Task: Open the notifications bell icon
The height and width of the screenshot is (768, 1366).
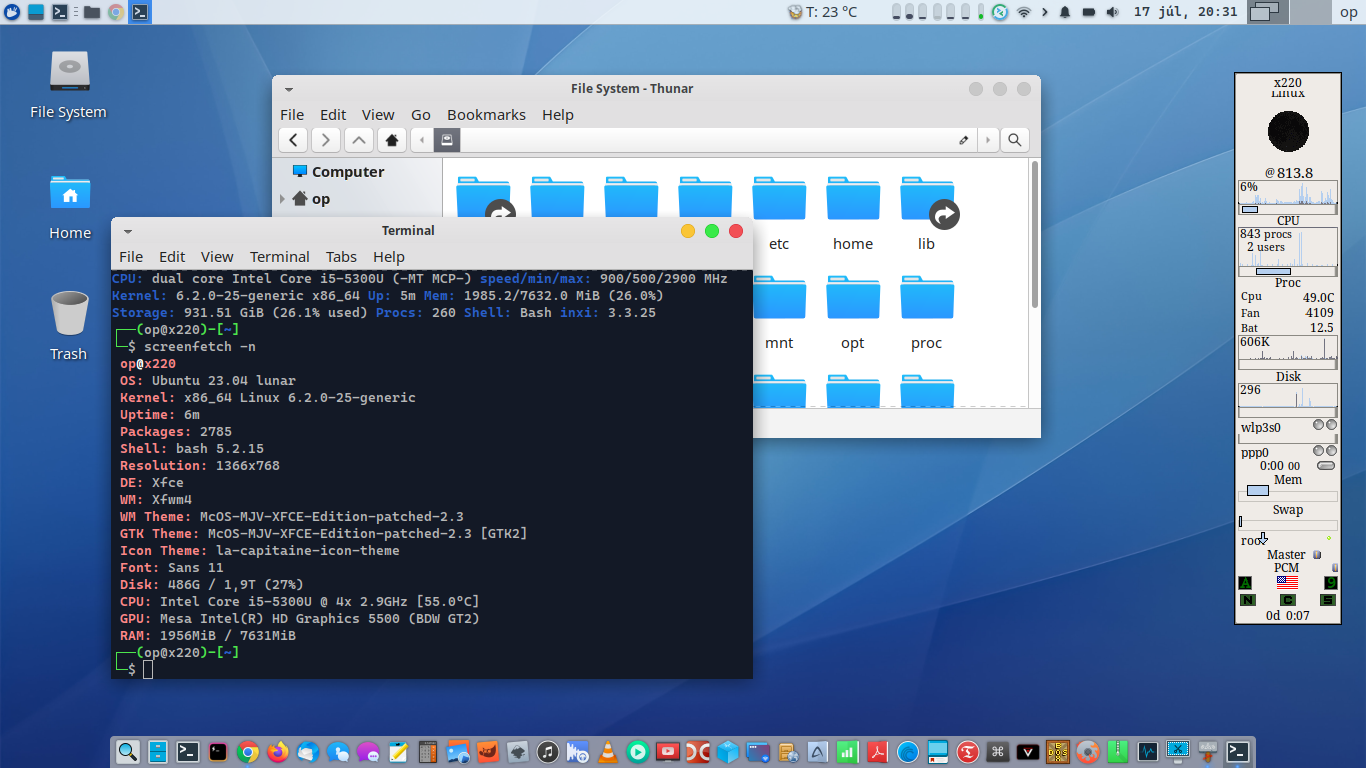Action: 1065,12
